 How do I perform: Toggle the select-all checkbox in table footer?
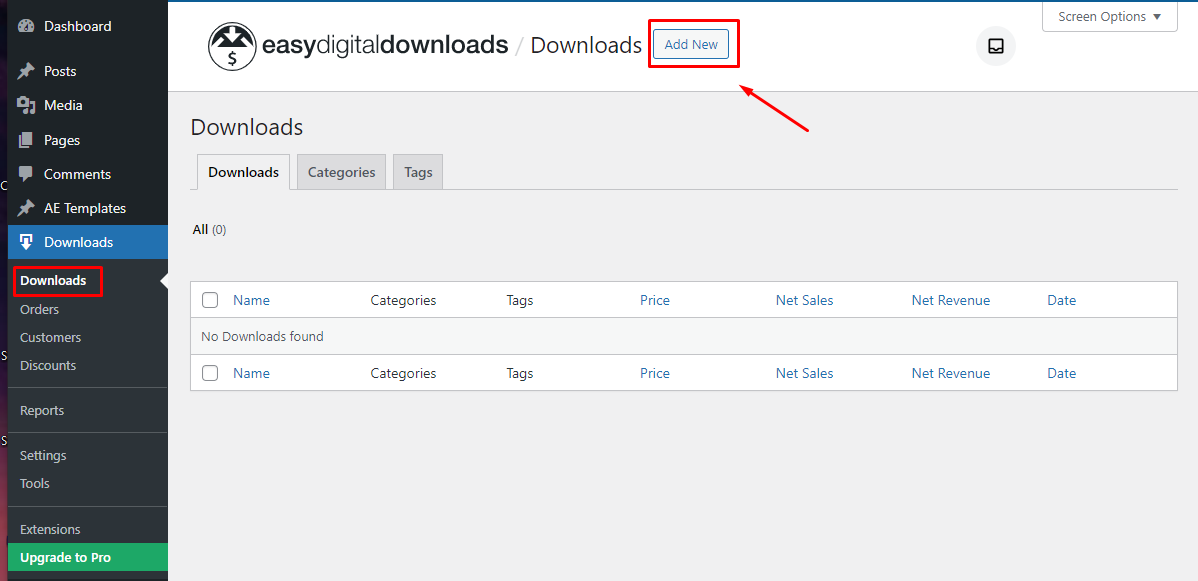pyautogui.click(x=210, y=373)
